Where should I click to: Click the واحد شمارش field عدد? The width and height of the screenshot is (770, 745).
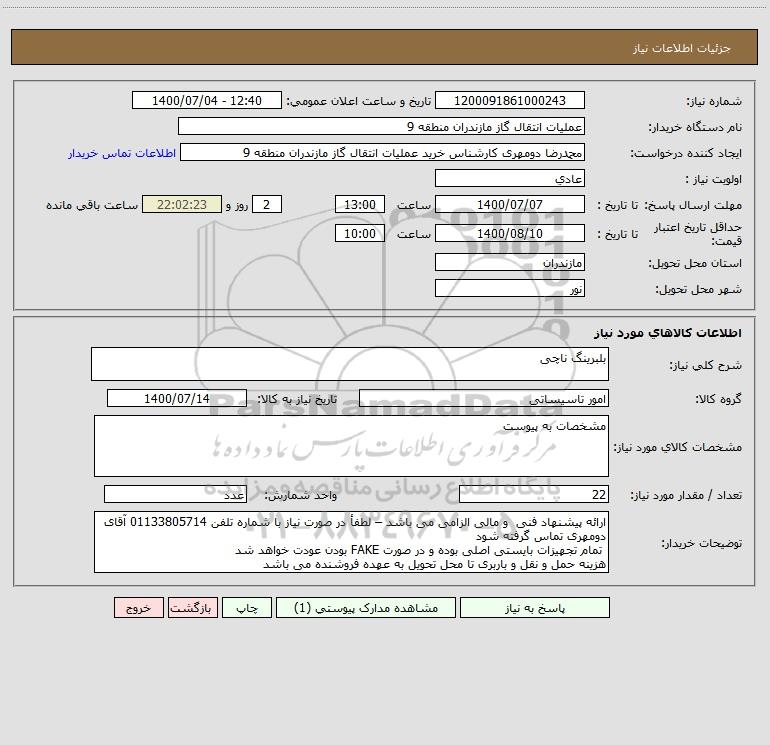(x=175, y=495)
